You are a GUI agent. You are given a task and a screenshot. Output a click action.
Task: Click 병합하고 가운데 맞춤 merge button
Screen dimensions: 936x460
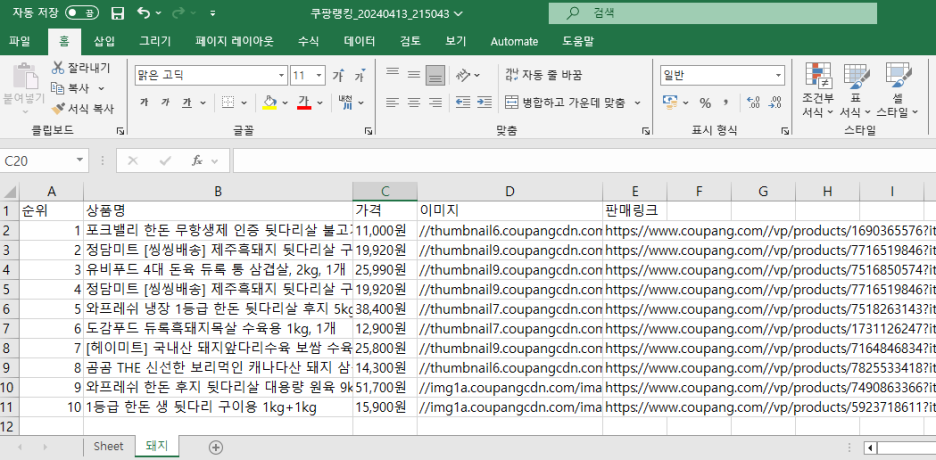[565, 103]
